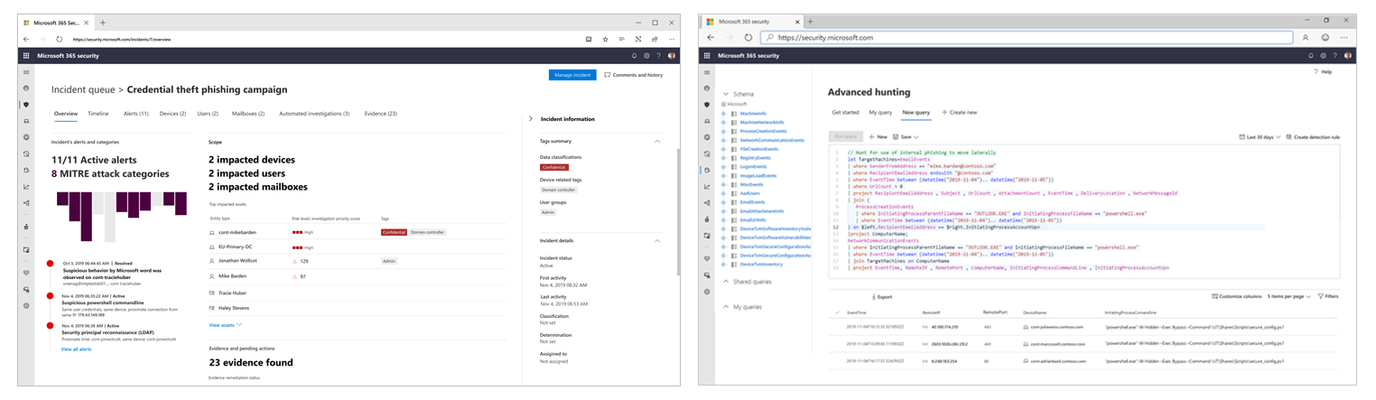Open settings gear in incident window header

pos(646,56)
